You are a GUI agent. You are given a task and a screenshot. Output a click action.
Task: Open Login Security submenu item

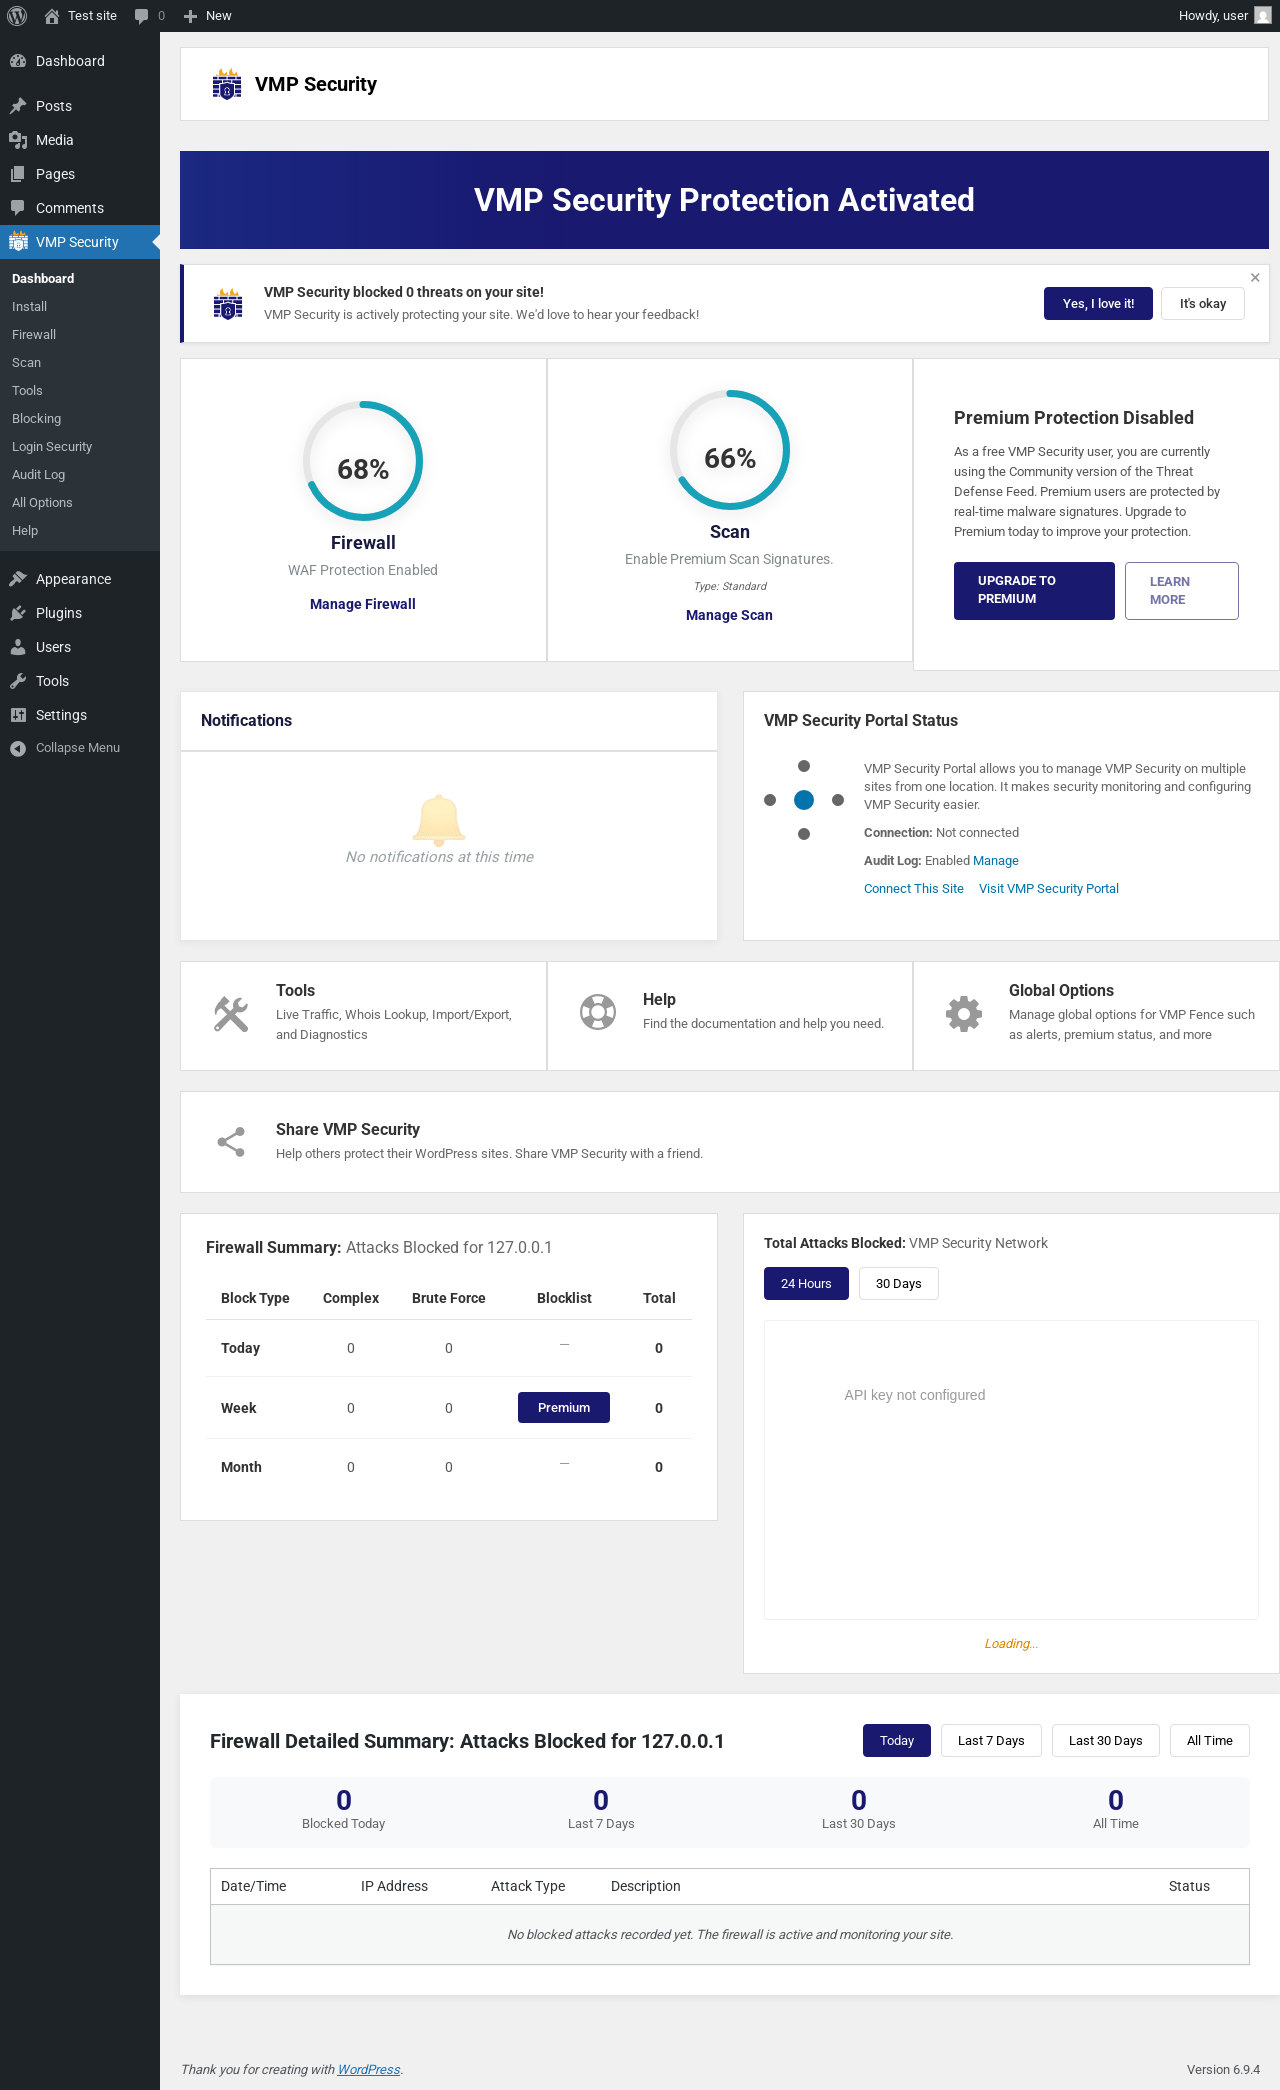[52, 447]
